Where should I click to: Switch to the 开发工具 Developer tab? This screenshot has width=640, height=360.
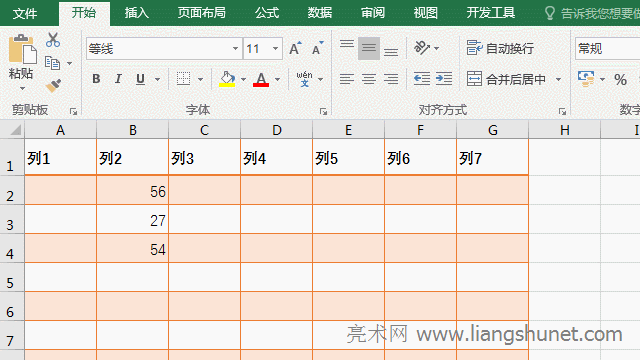coord(491,13)
